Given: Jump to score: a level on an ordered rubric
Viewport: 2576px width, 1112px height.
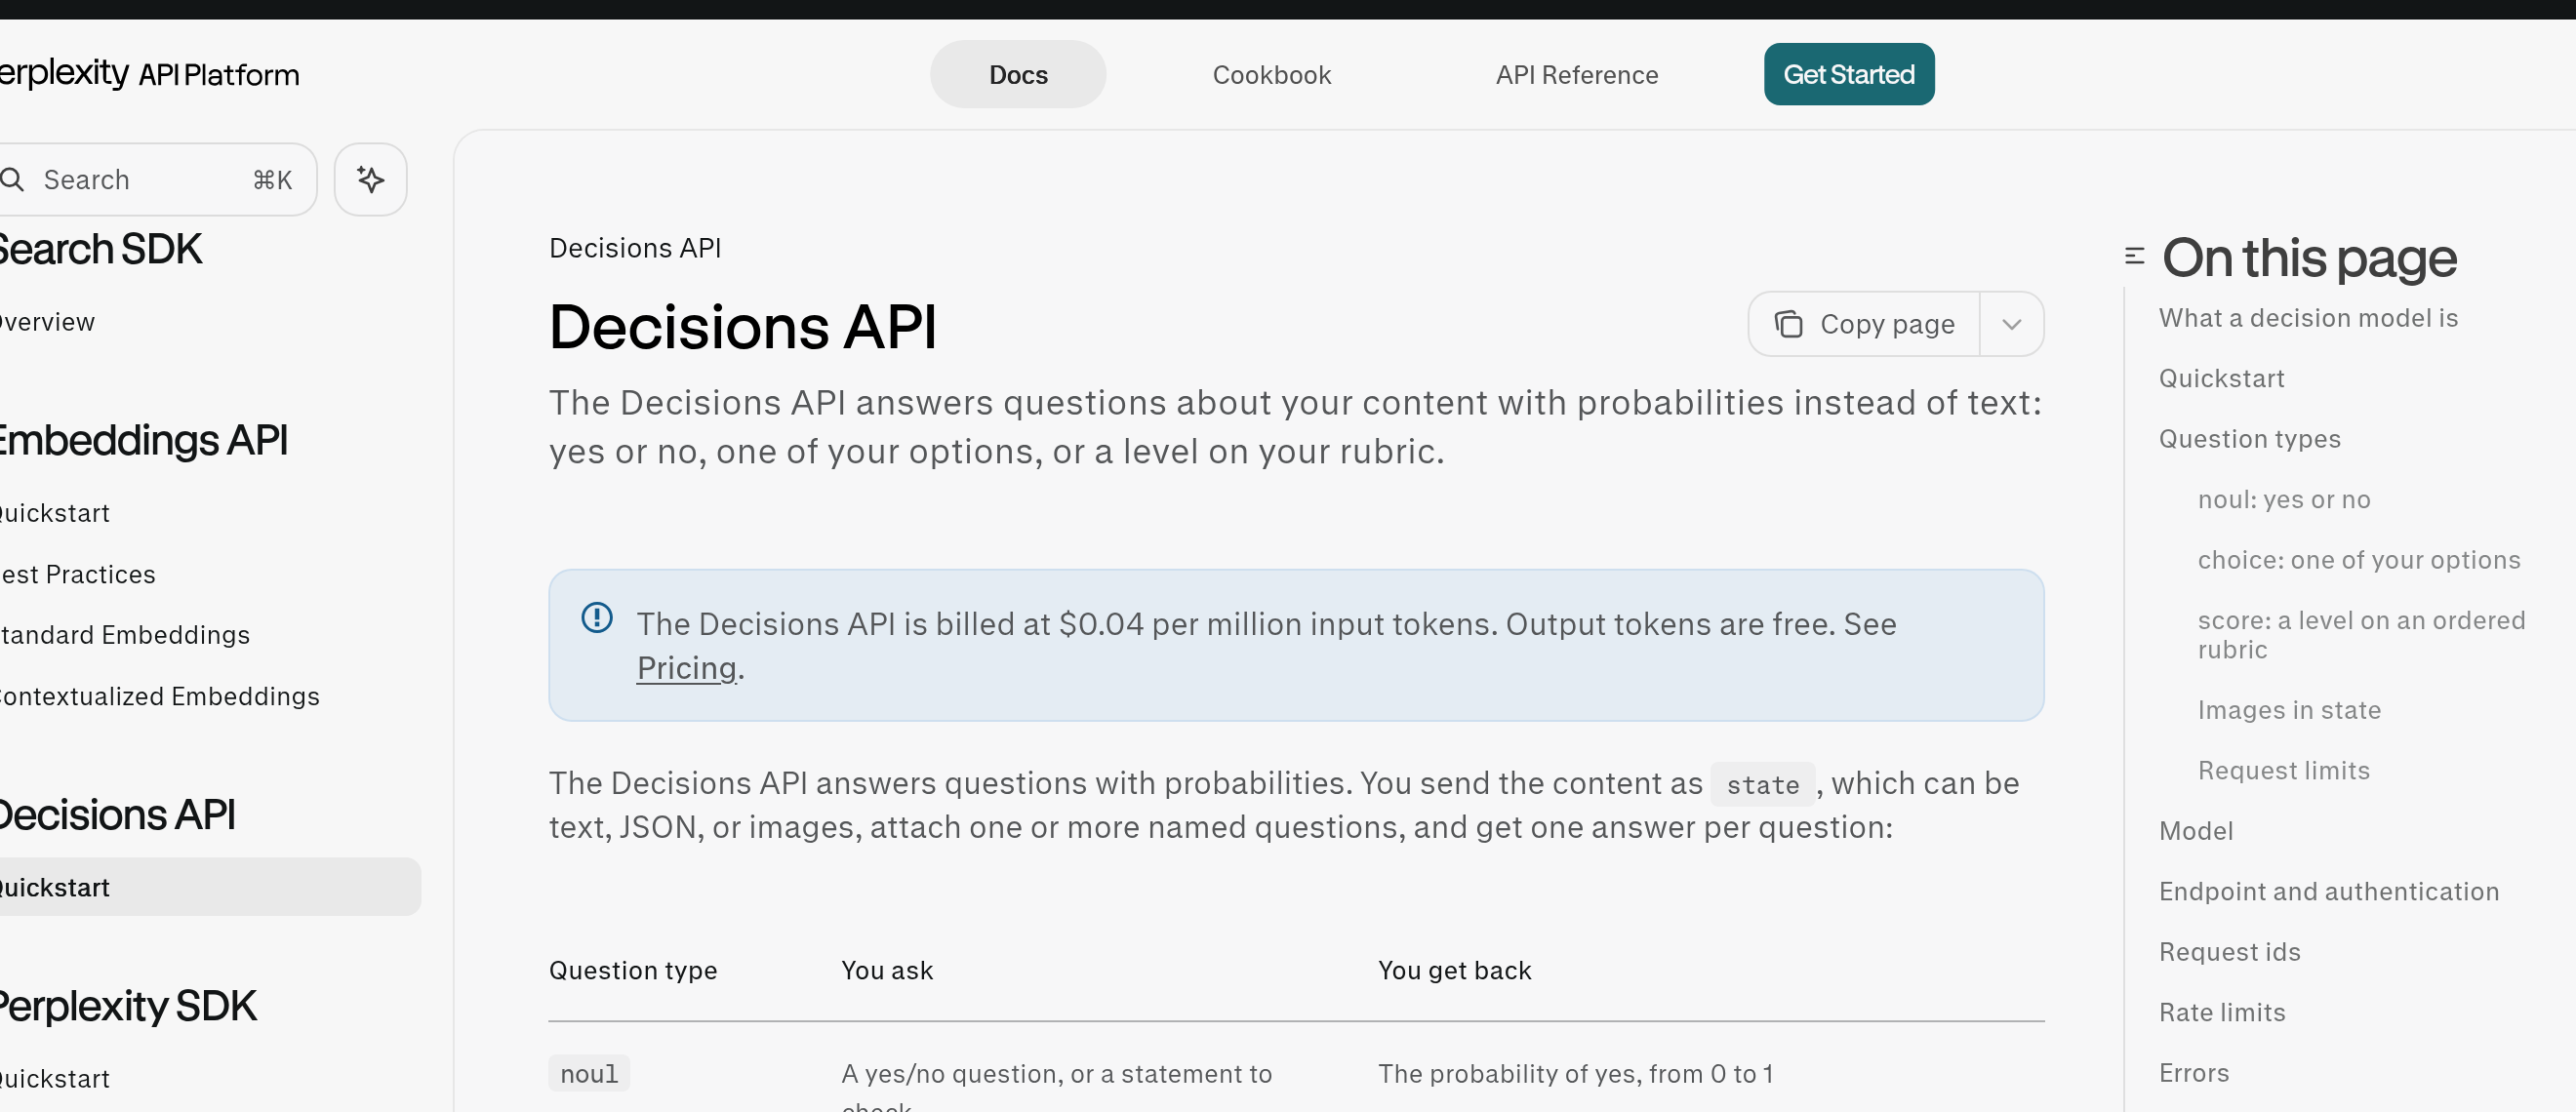Looking at the screenshot, I should (2361, 635).
